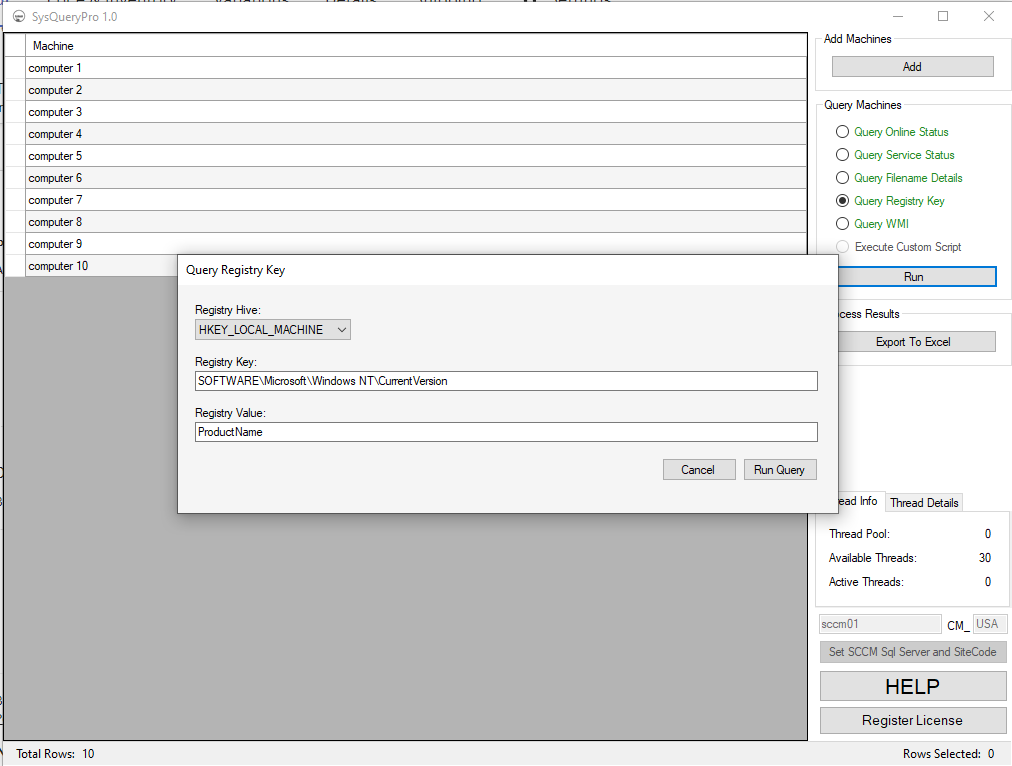This screenshot has width=1012, height=766.
Task: Click the Add button under Add Machines
Action: click(911, 66)
